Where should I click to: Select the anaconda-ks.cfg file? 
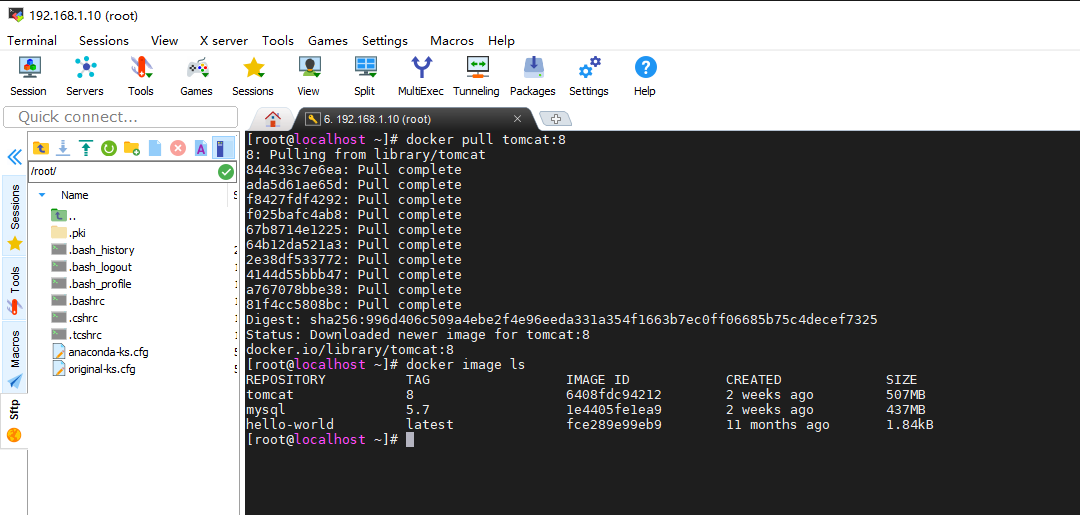coord(100,352)
